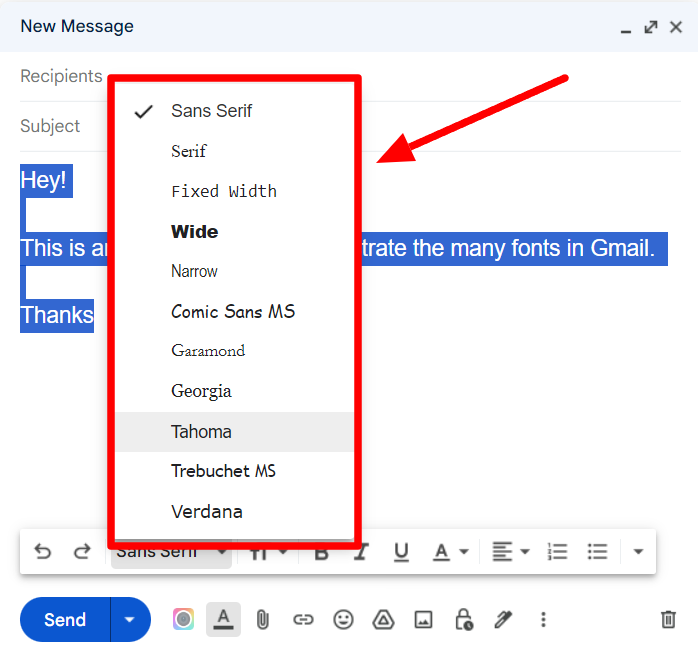
Task: Expand more formatting options arrow
Action: click(638, 552)
